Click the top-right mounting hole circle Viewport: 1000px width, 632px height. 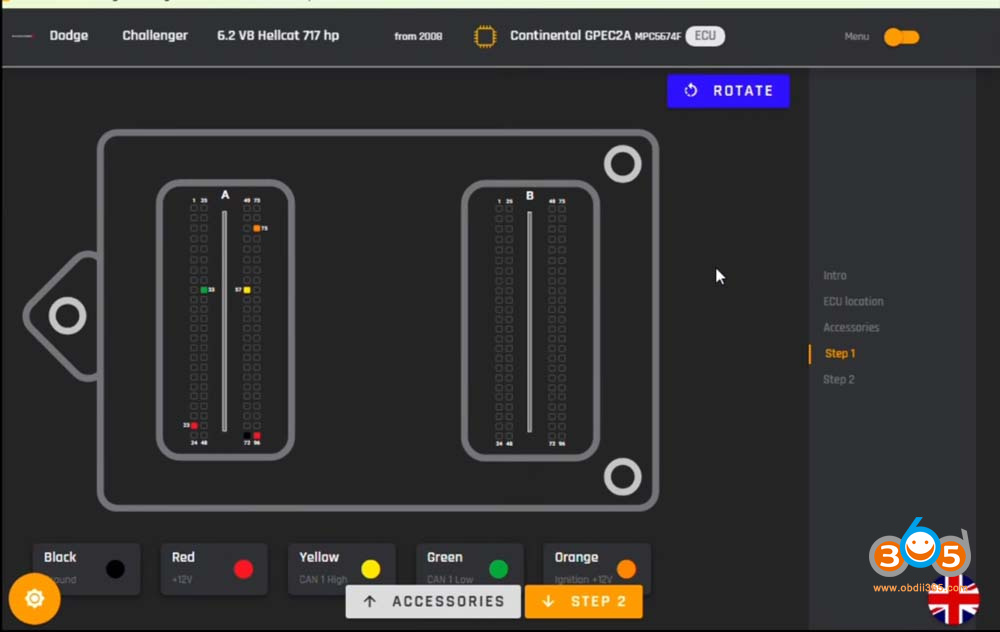[x=622, y=164]
